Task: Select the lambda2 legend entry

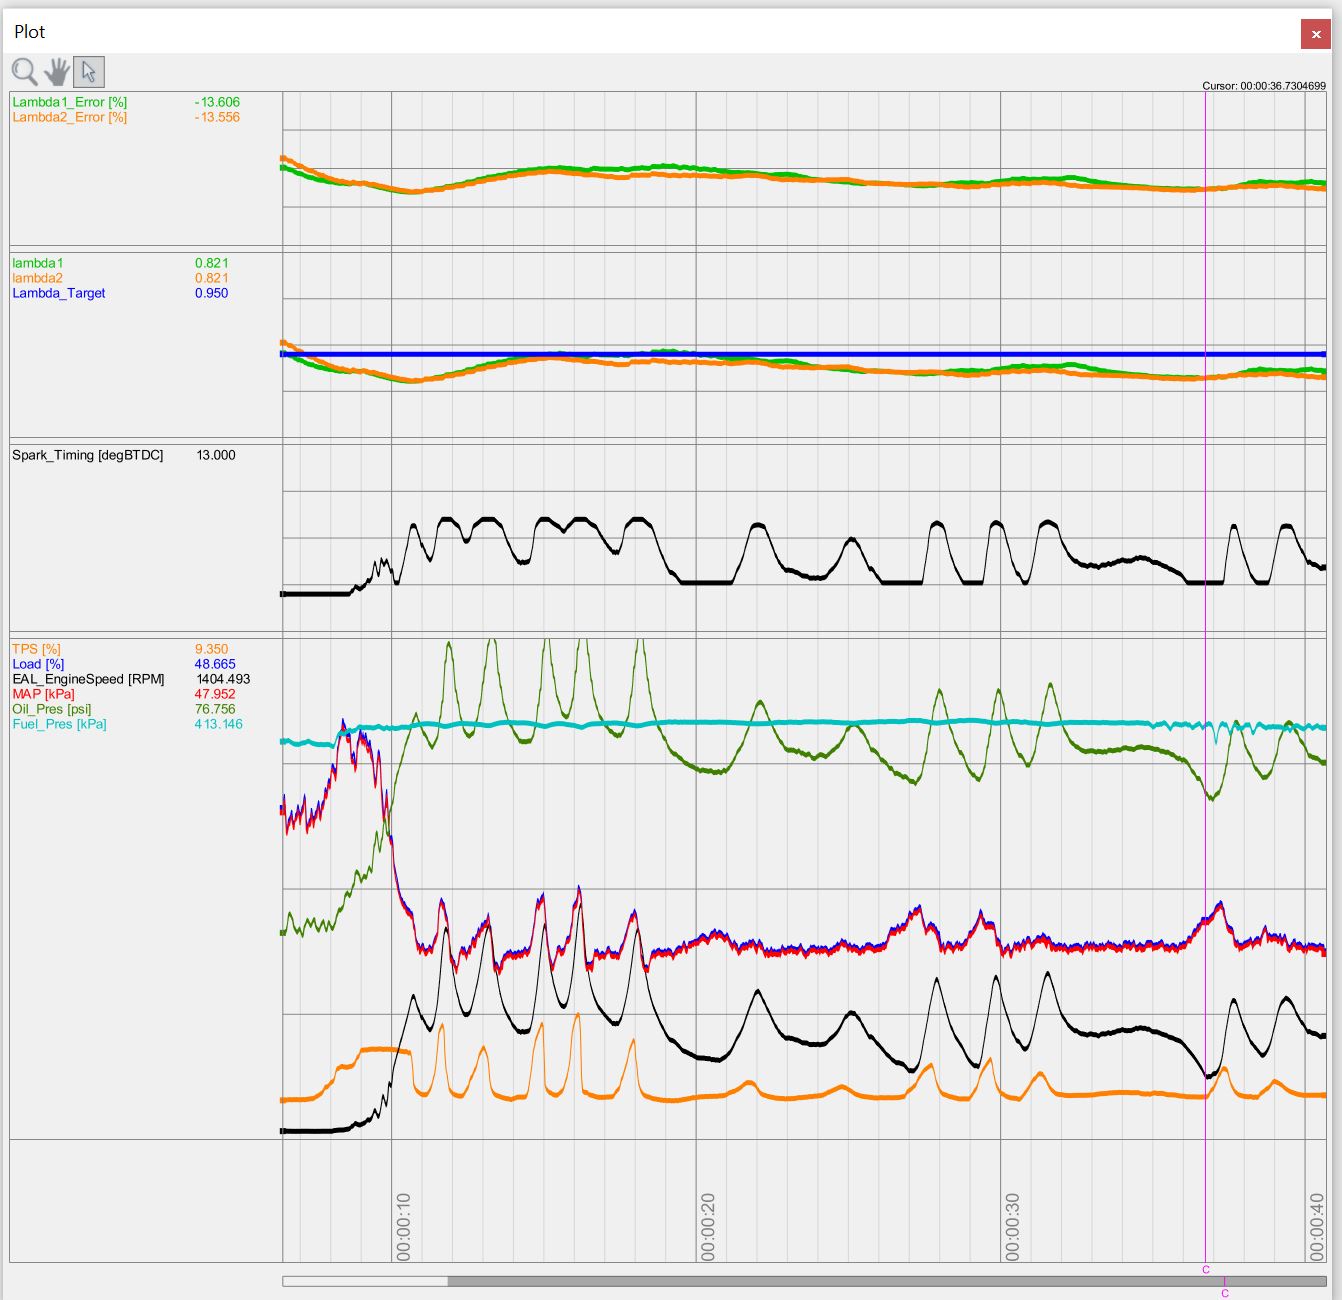Action: click(37, 278)
